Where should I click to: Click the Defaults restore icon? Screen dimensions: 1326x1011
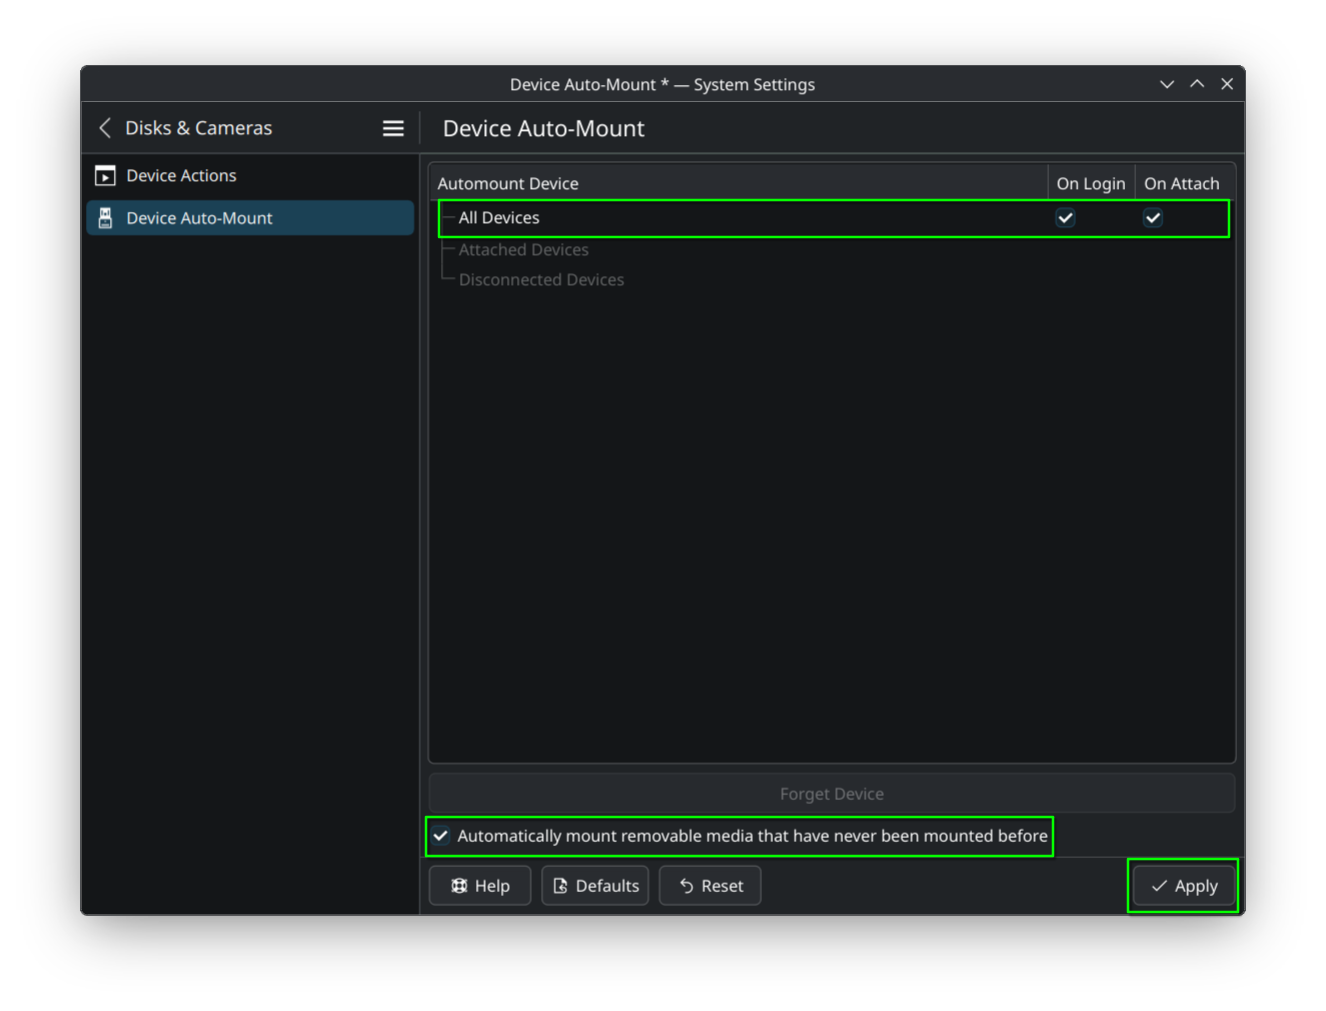[560, 885]
